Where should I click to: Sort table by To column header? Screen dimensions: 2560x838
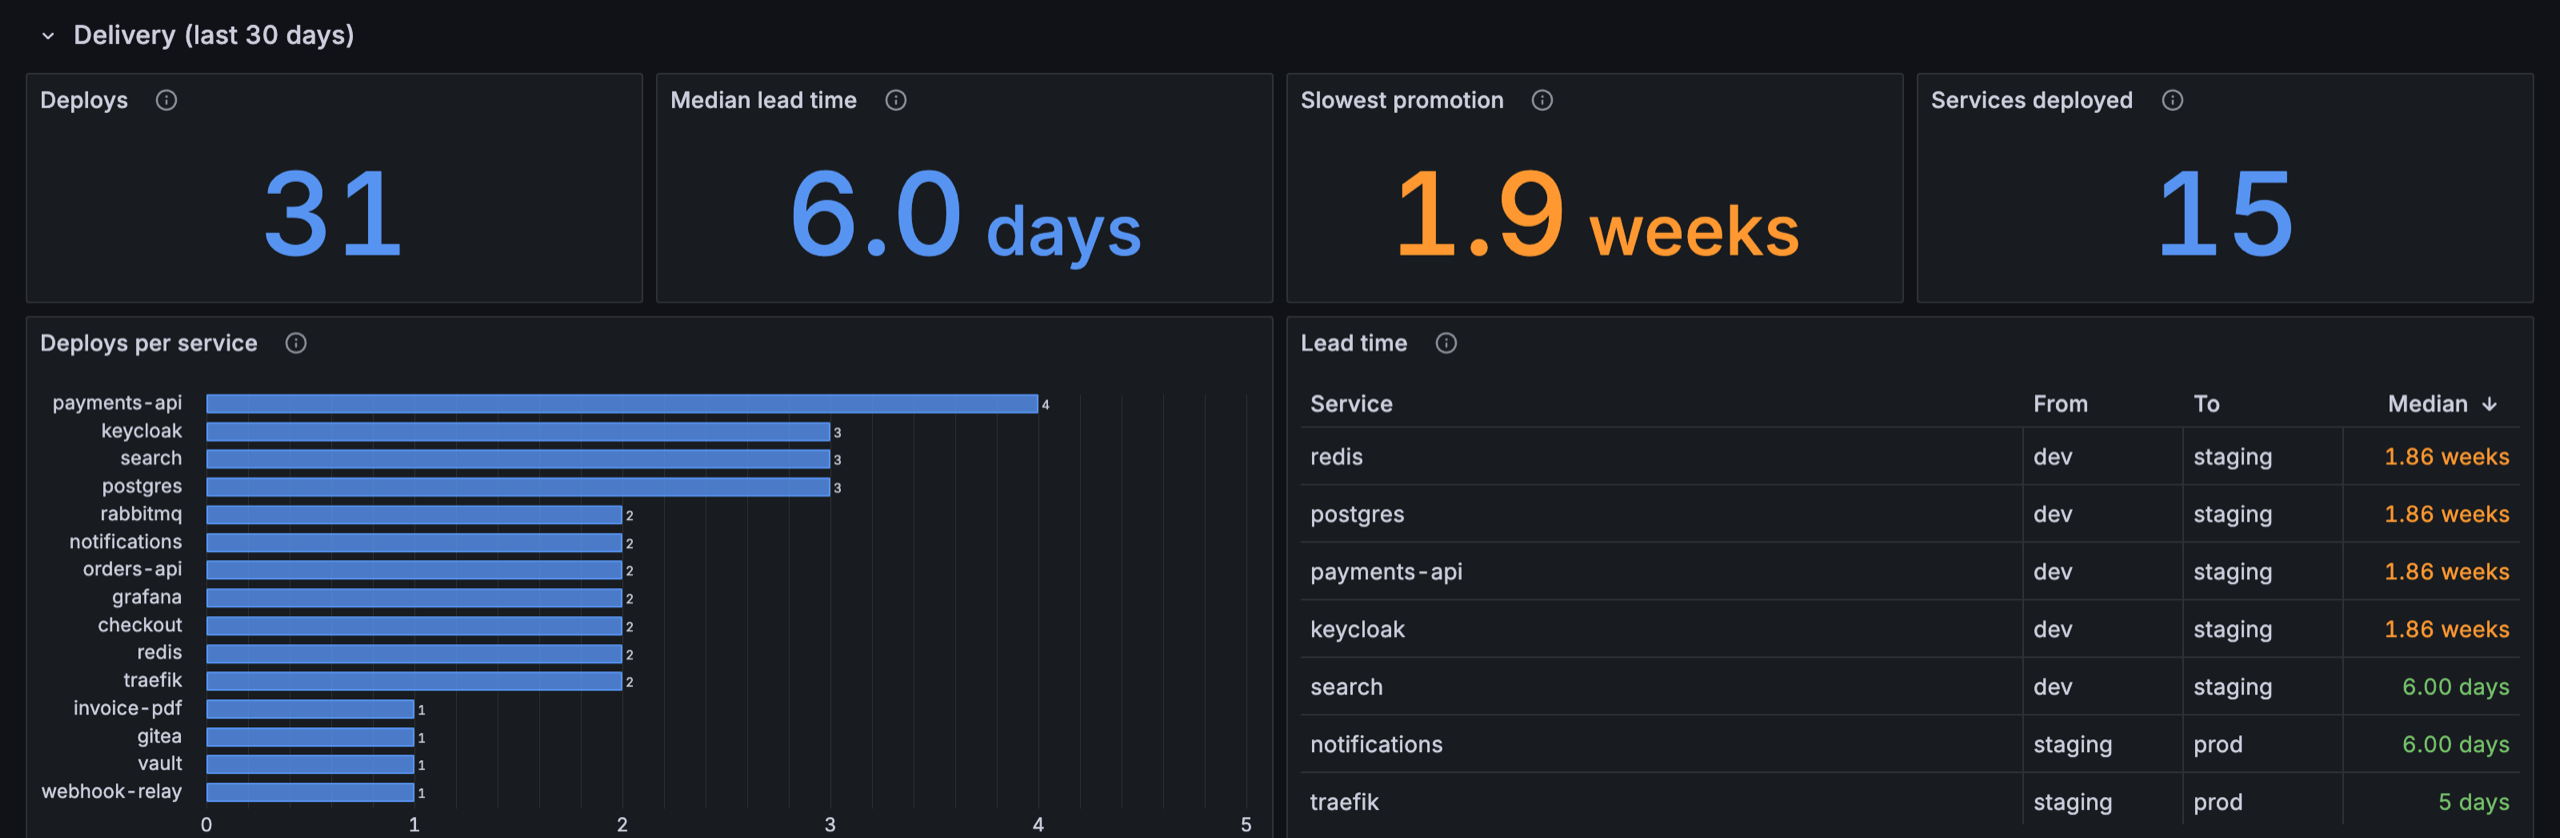pos(2206,404)
